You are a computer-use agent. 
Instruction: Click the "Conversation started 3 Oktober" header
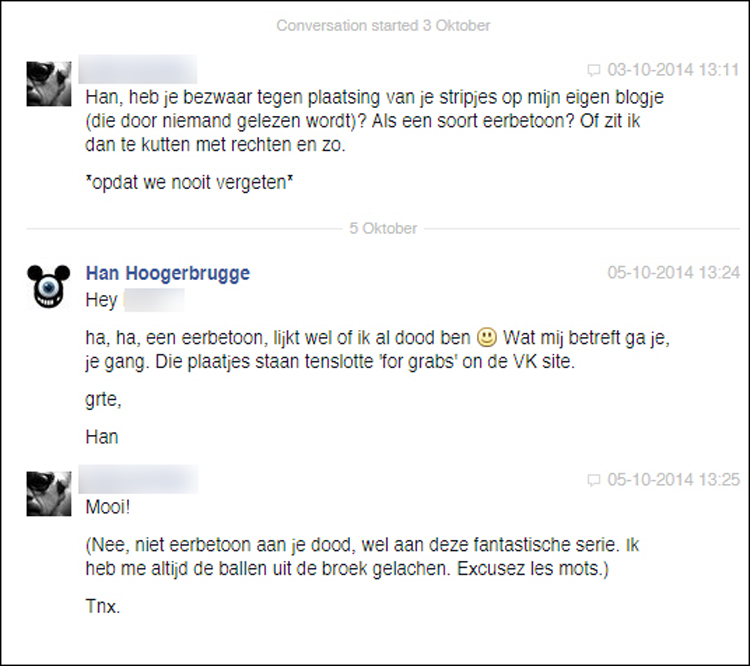pos(383,25)
